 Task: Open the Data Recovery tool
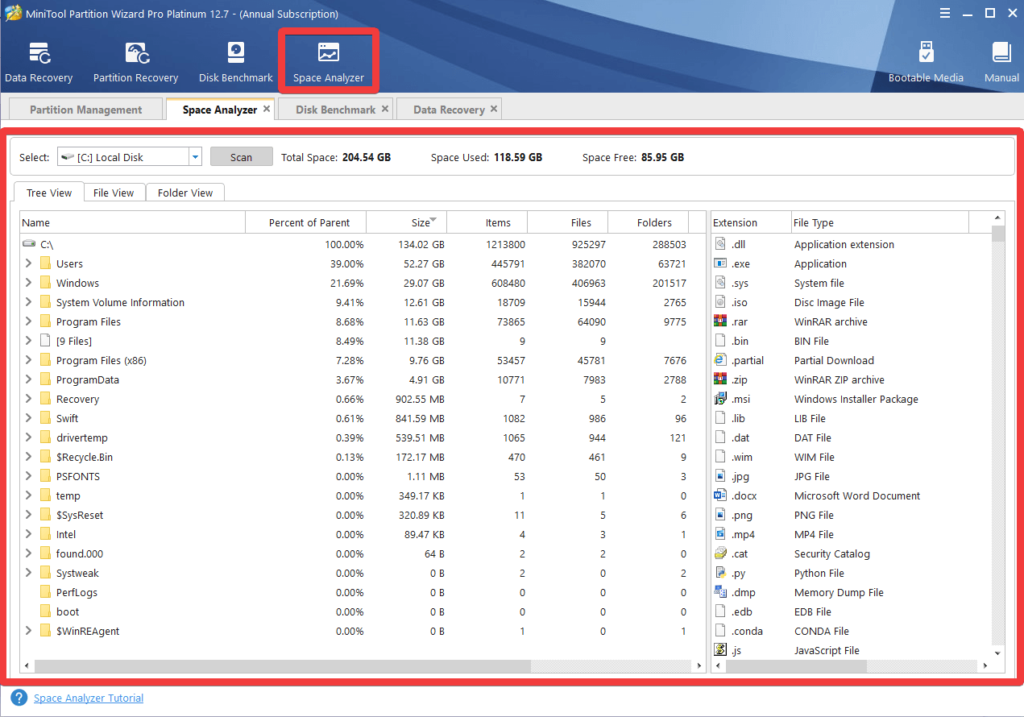click(39, 63)
